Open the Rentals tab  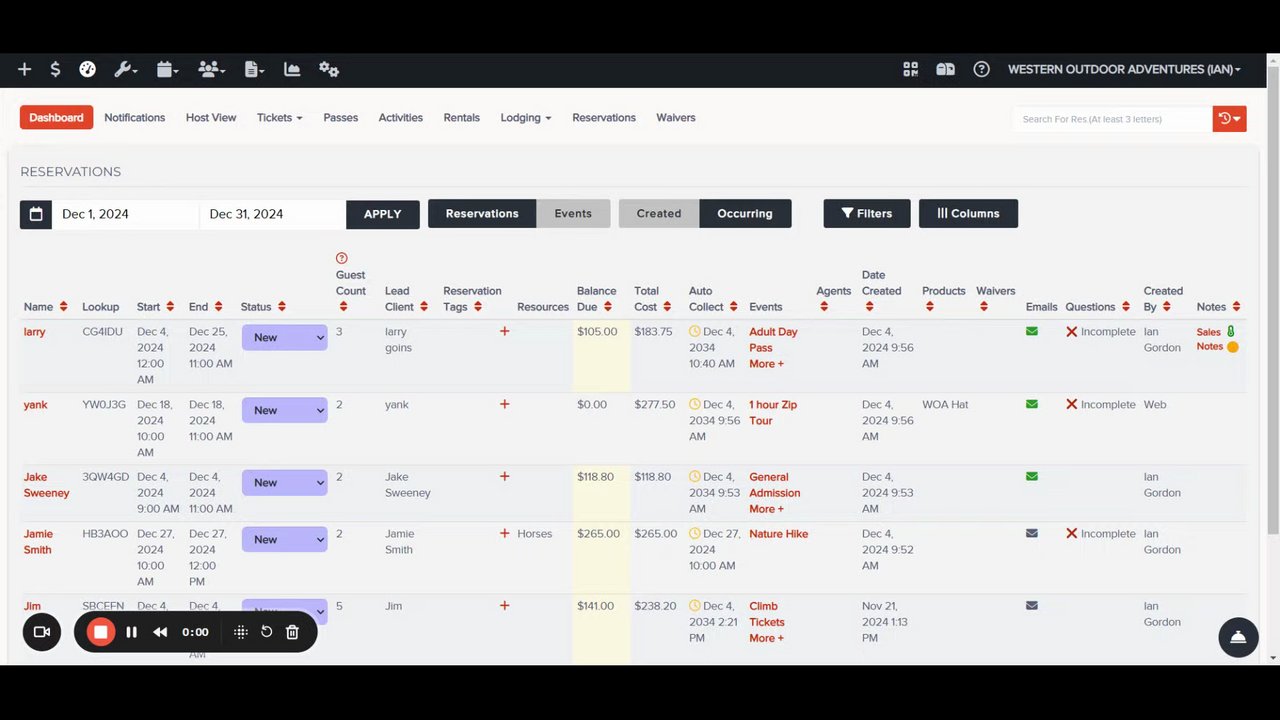[461, 118]
